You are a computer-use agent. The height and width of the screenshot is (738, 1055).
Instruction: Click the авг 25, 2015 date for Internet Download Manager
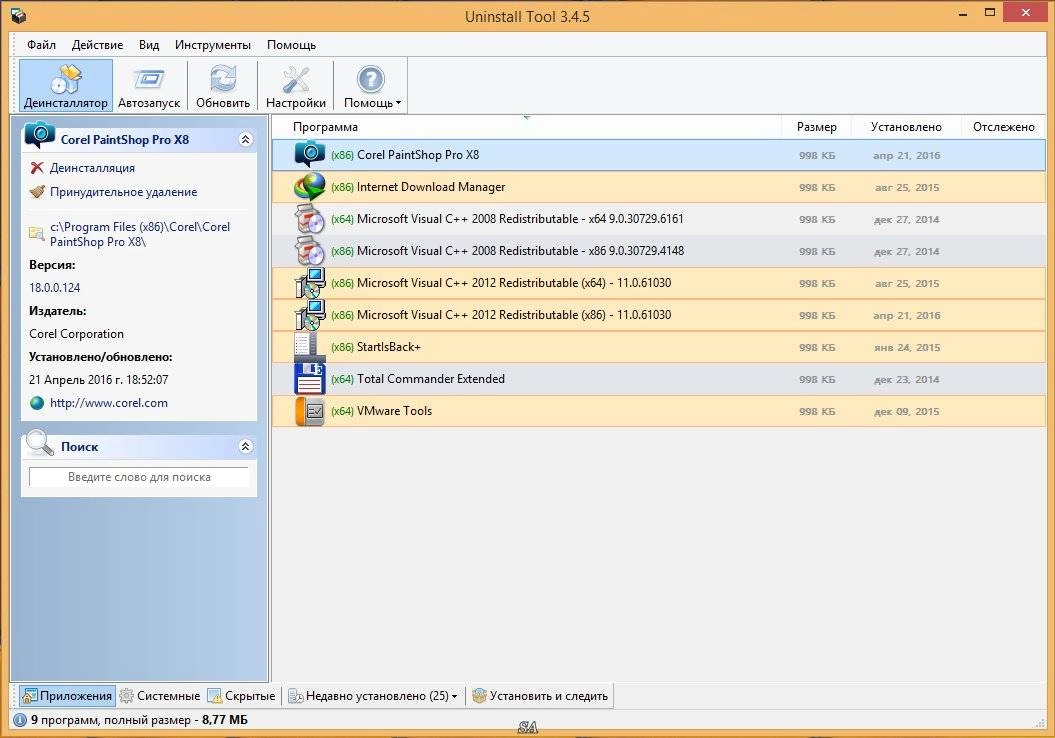(906, 188)
